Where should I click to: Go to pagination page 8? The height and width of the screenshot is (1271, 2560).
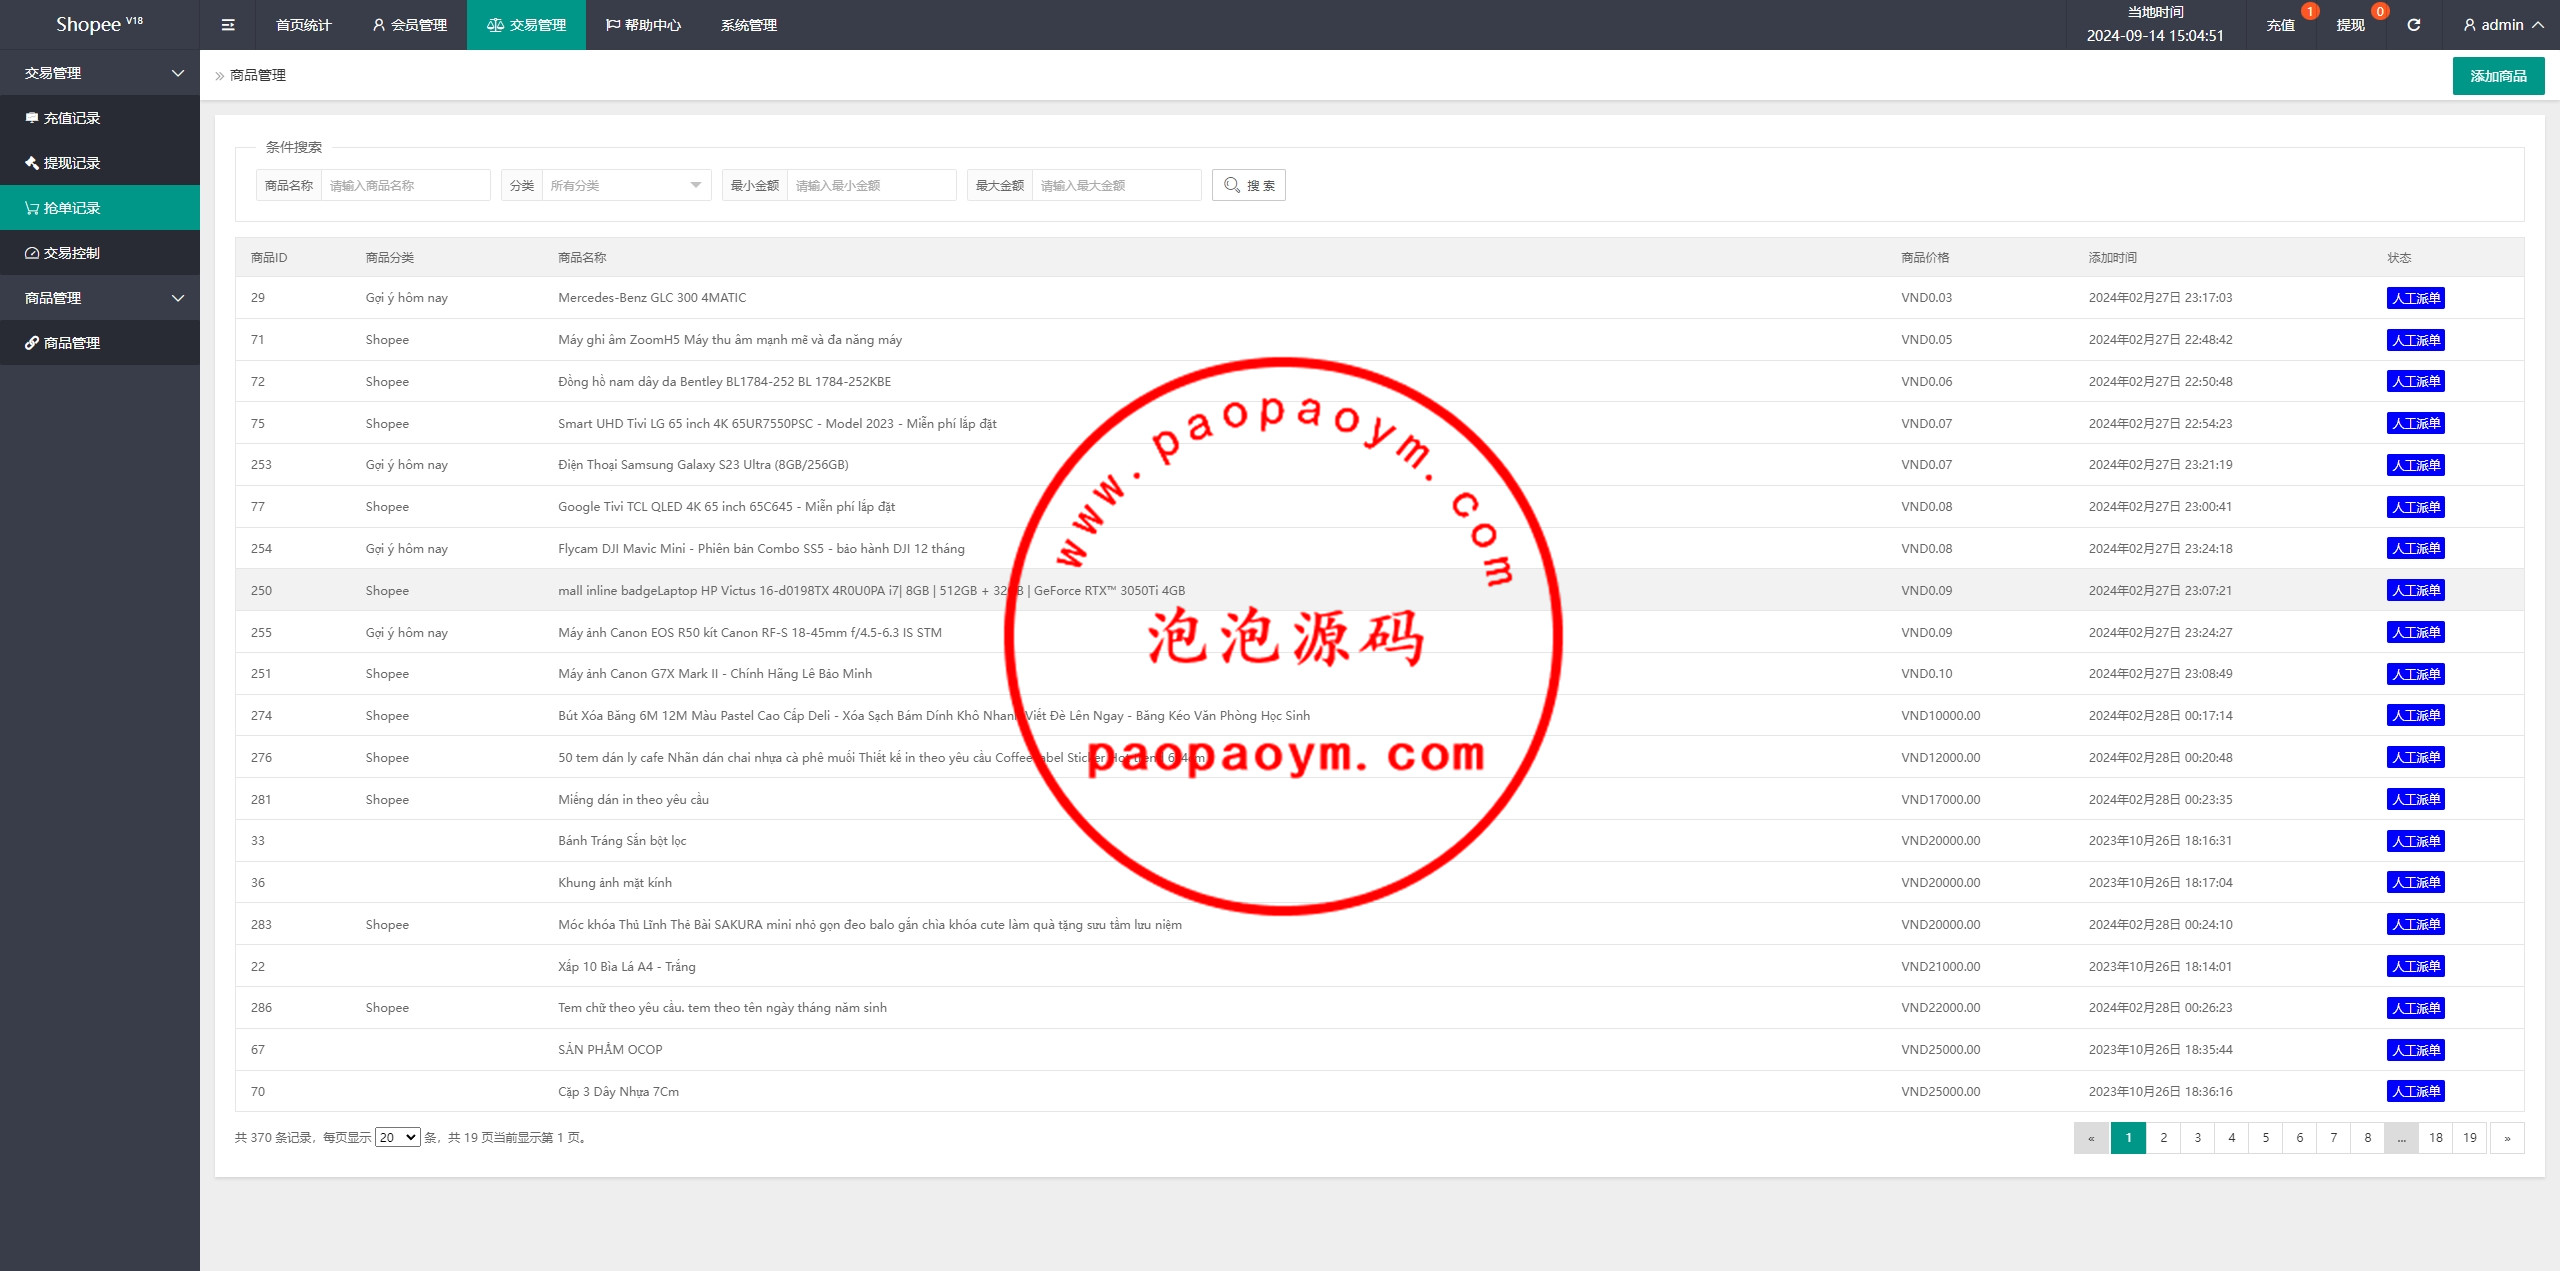(x=2367, y=1138)
